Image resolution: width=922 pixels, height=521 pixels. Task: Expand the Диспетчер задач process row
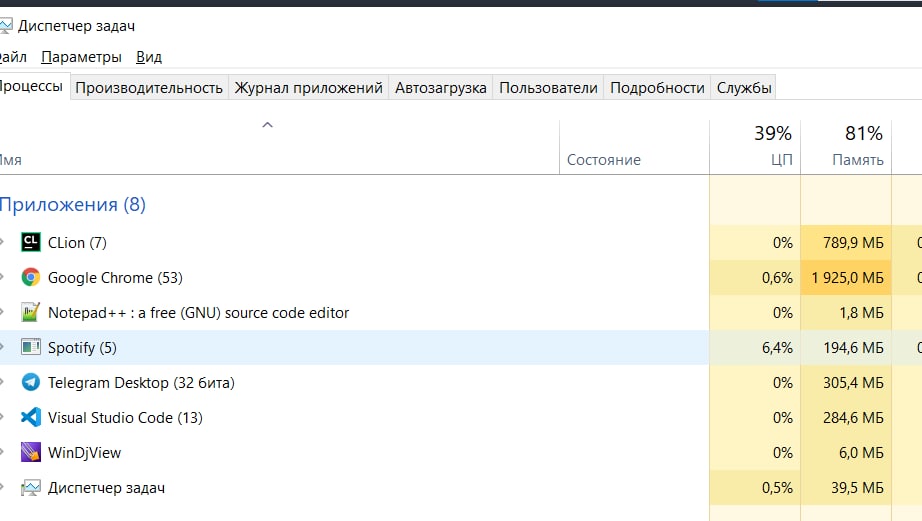(x=2, y=486)
